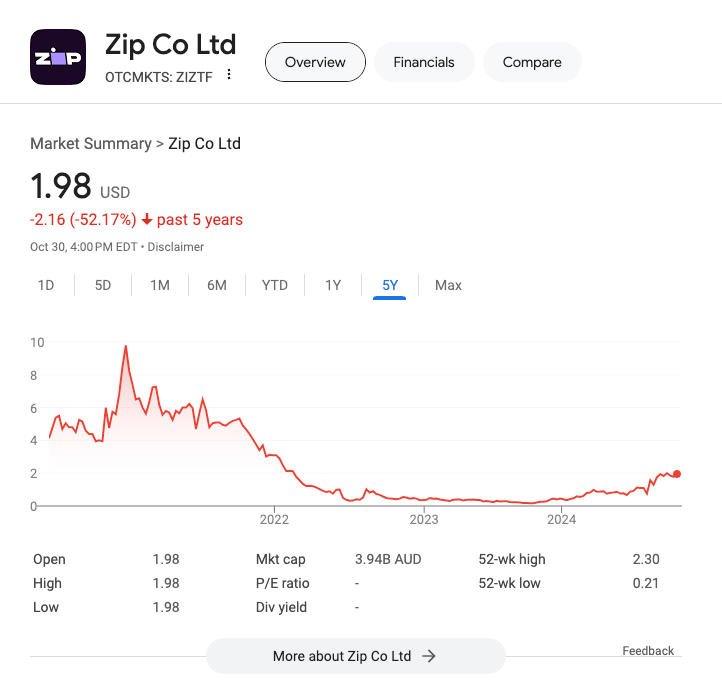Select the 5Y time range
The image size is (722, 698).
pyautogui.click(x=390, y=285)
